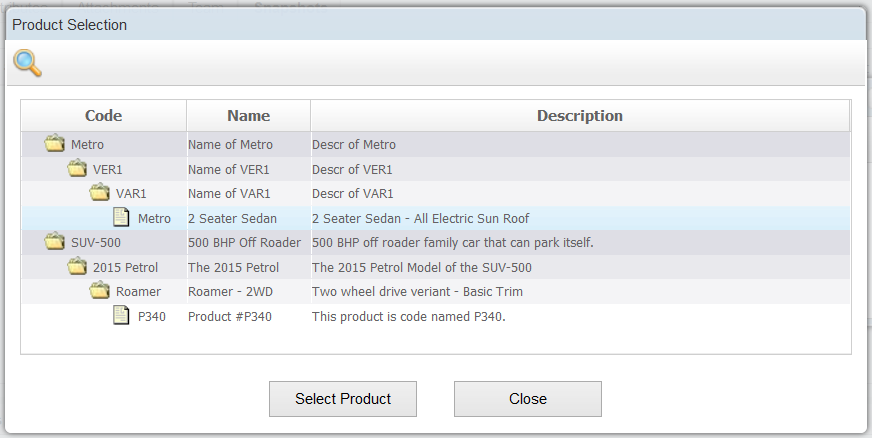This screenshot has height=438, width=872.
Task: Sort by the Code column header
Action: coord(103,116)
